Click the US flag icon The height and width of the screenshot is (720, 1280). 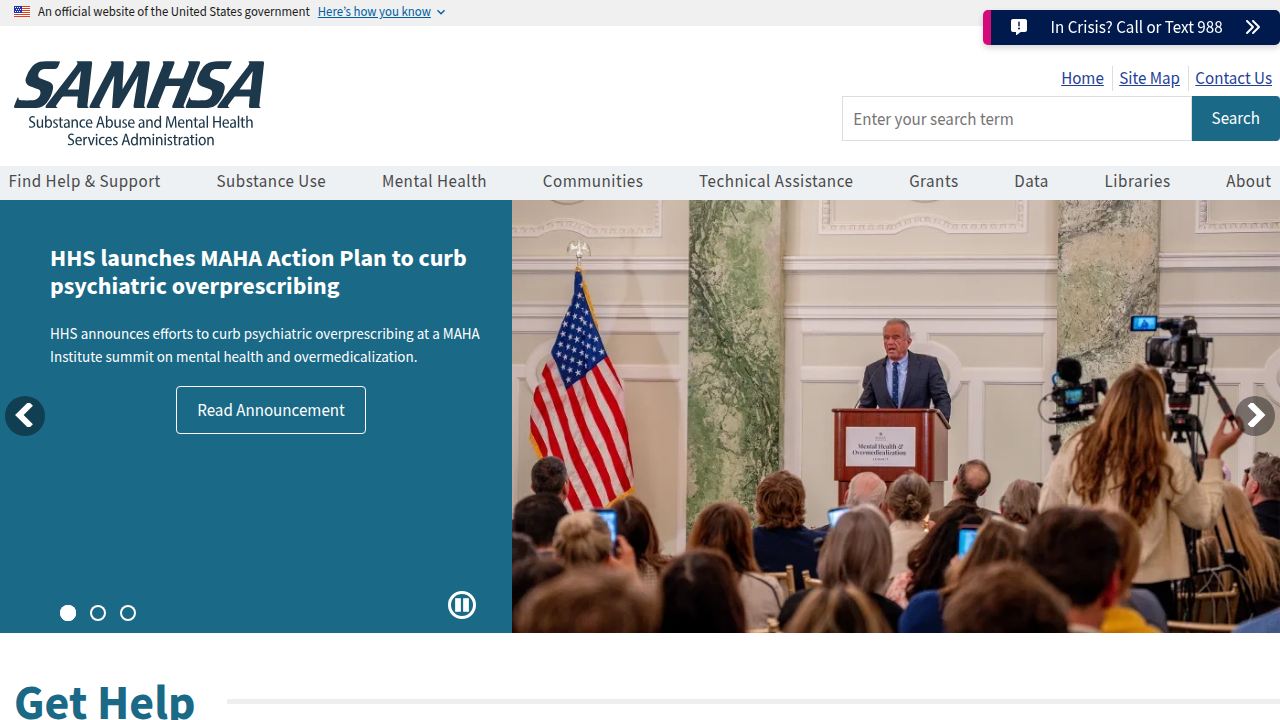point(22,12)
